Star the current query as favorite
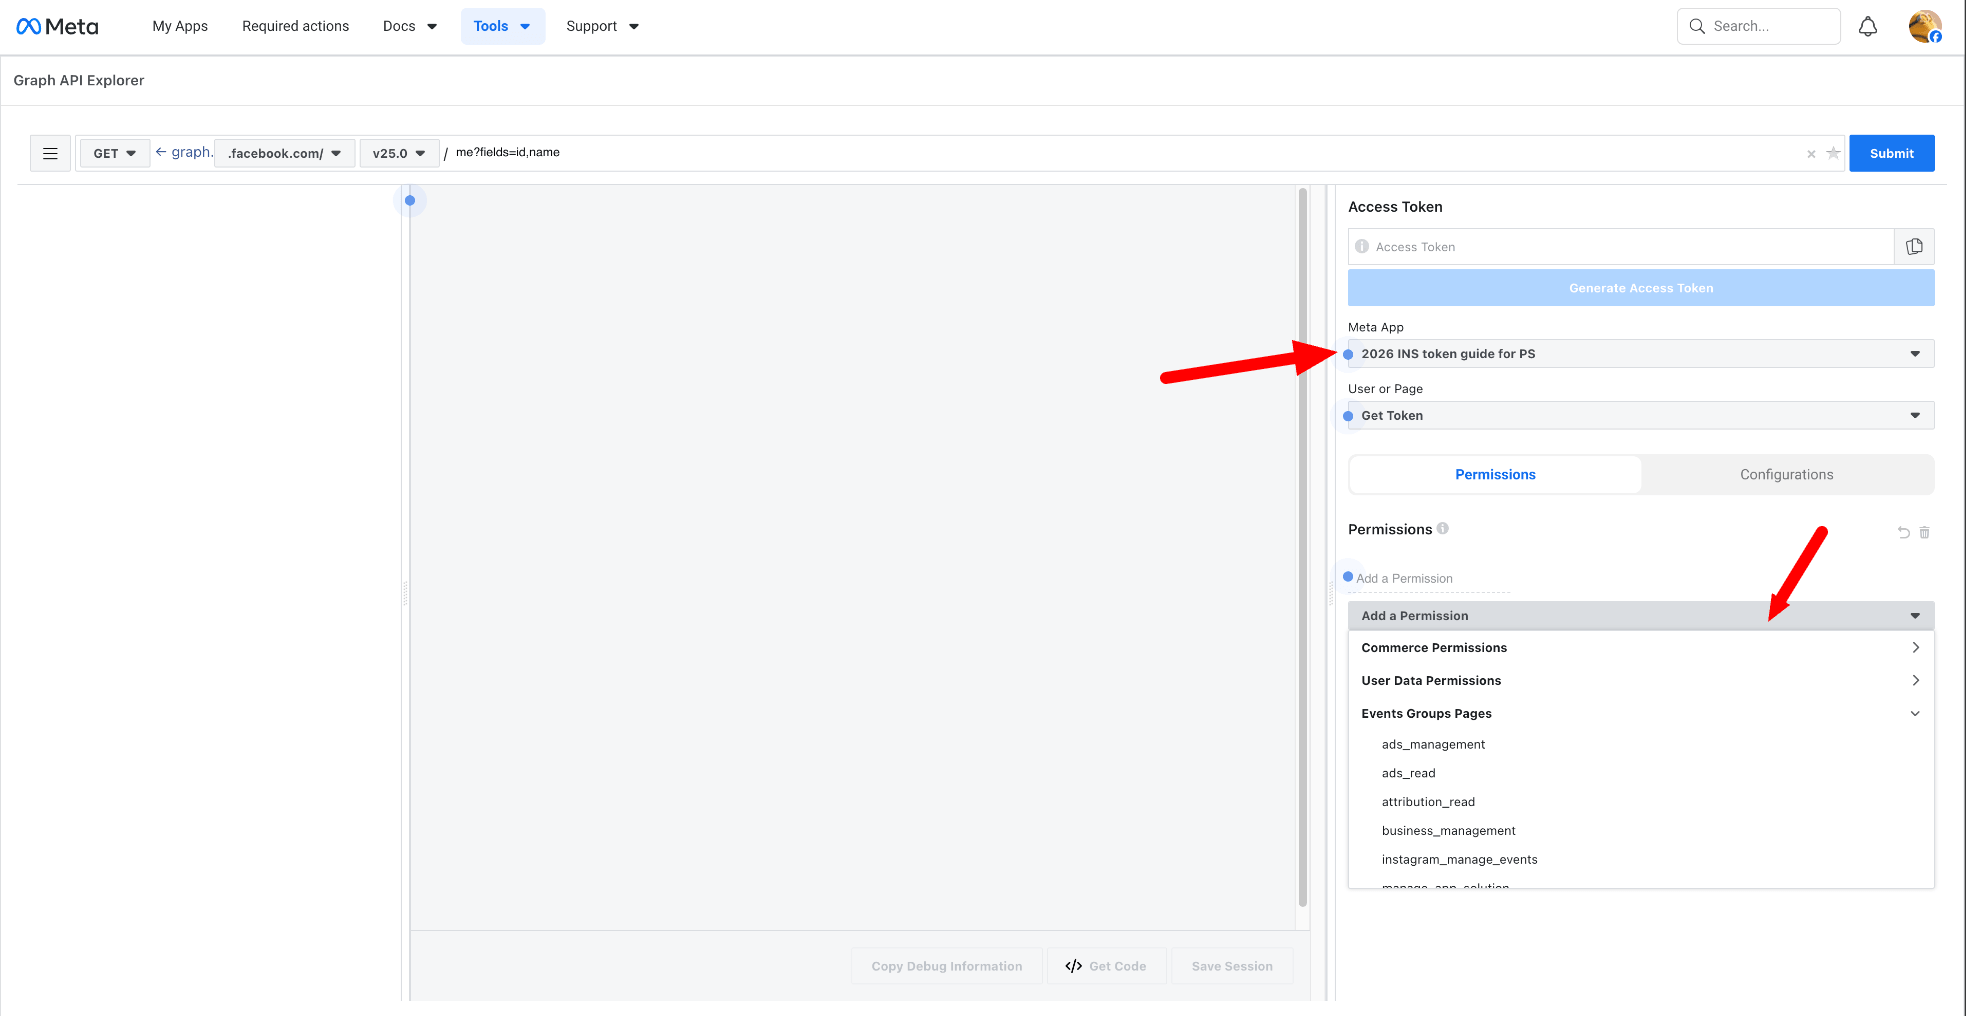 [x=1833, y=153]
